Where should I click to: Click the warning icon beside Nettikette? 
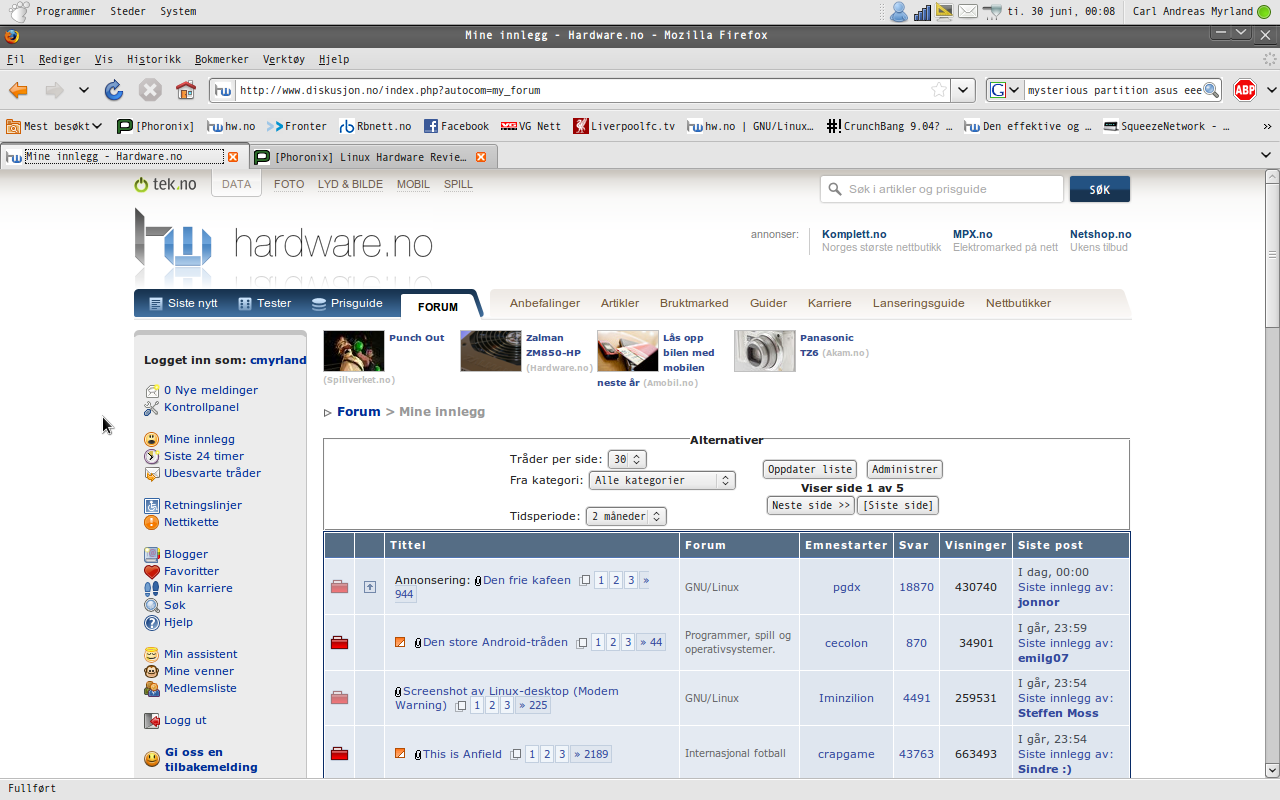tap(152, 522)
